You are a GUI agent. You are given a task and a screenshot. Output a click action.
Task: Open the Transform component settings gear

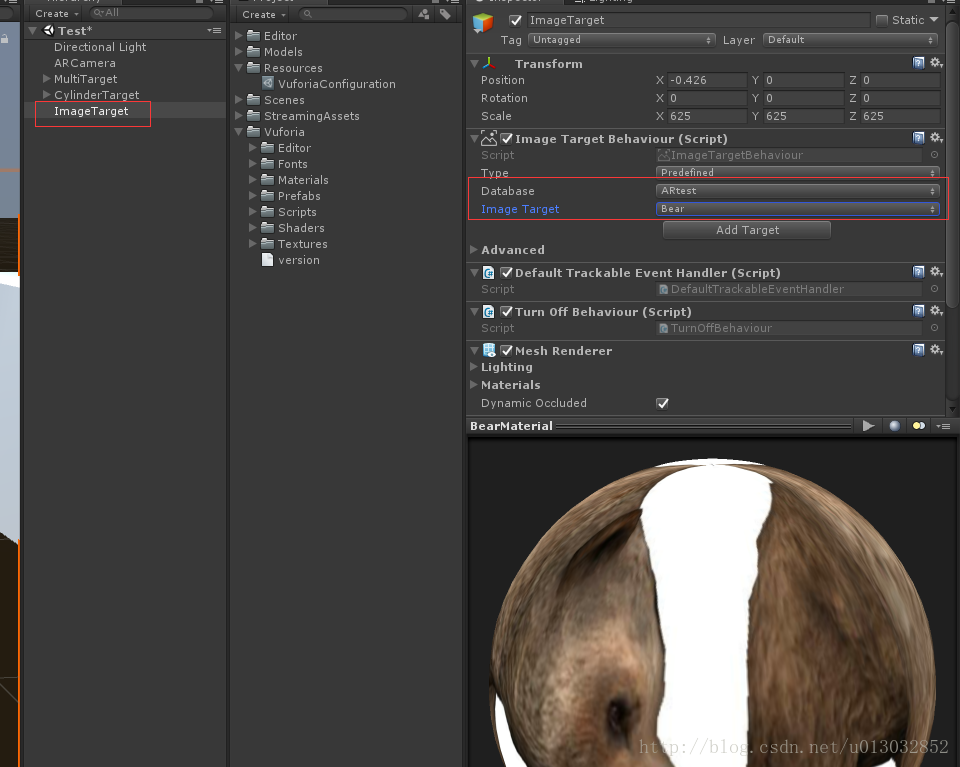coord(937,63)
